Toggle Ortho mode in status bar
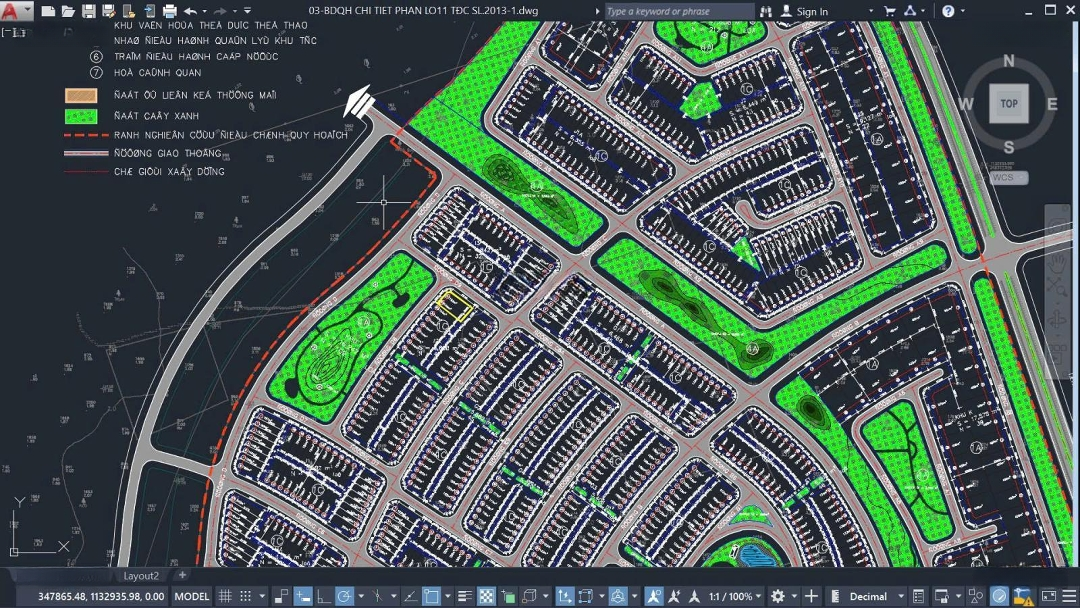Viewport: 1080px width, 608px height. [324, 596]
